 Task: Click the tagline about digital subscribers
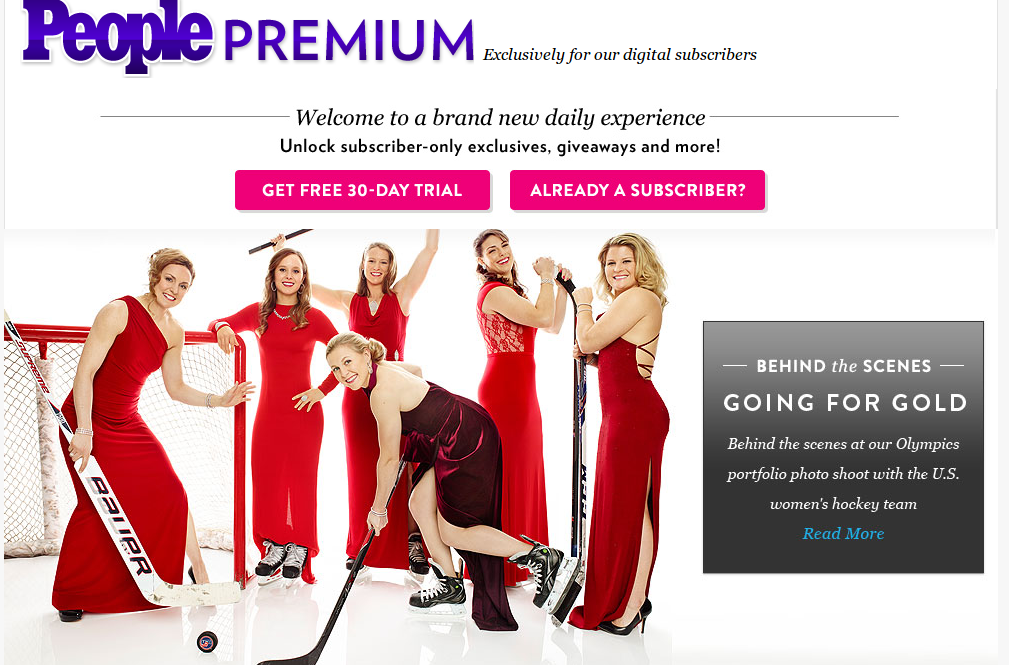tap(620, 55)
